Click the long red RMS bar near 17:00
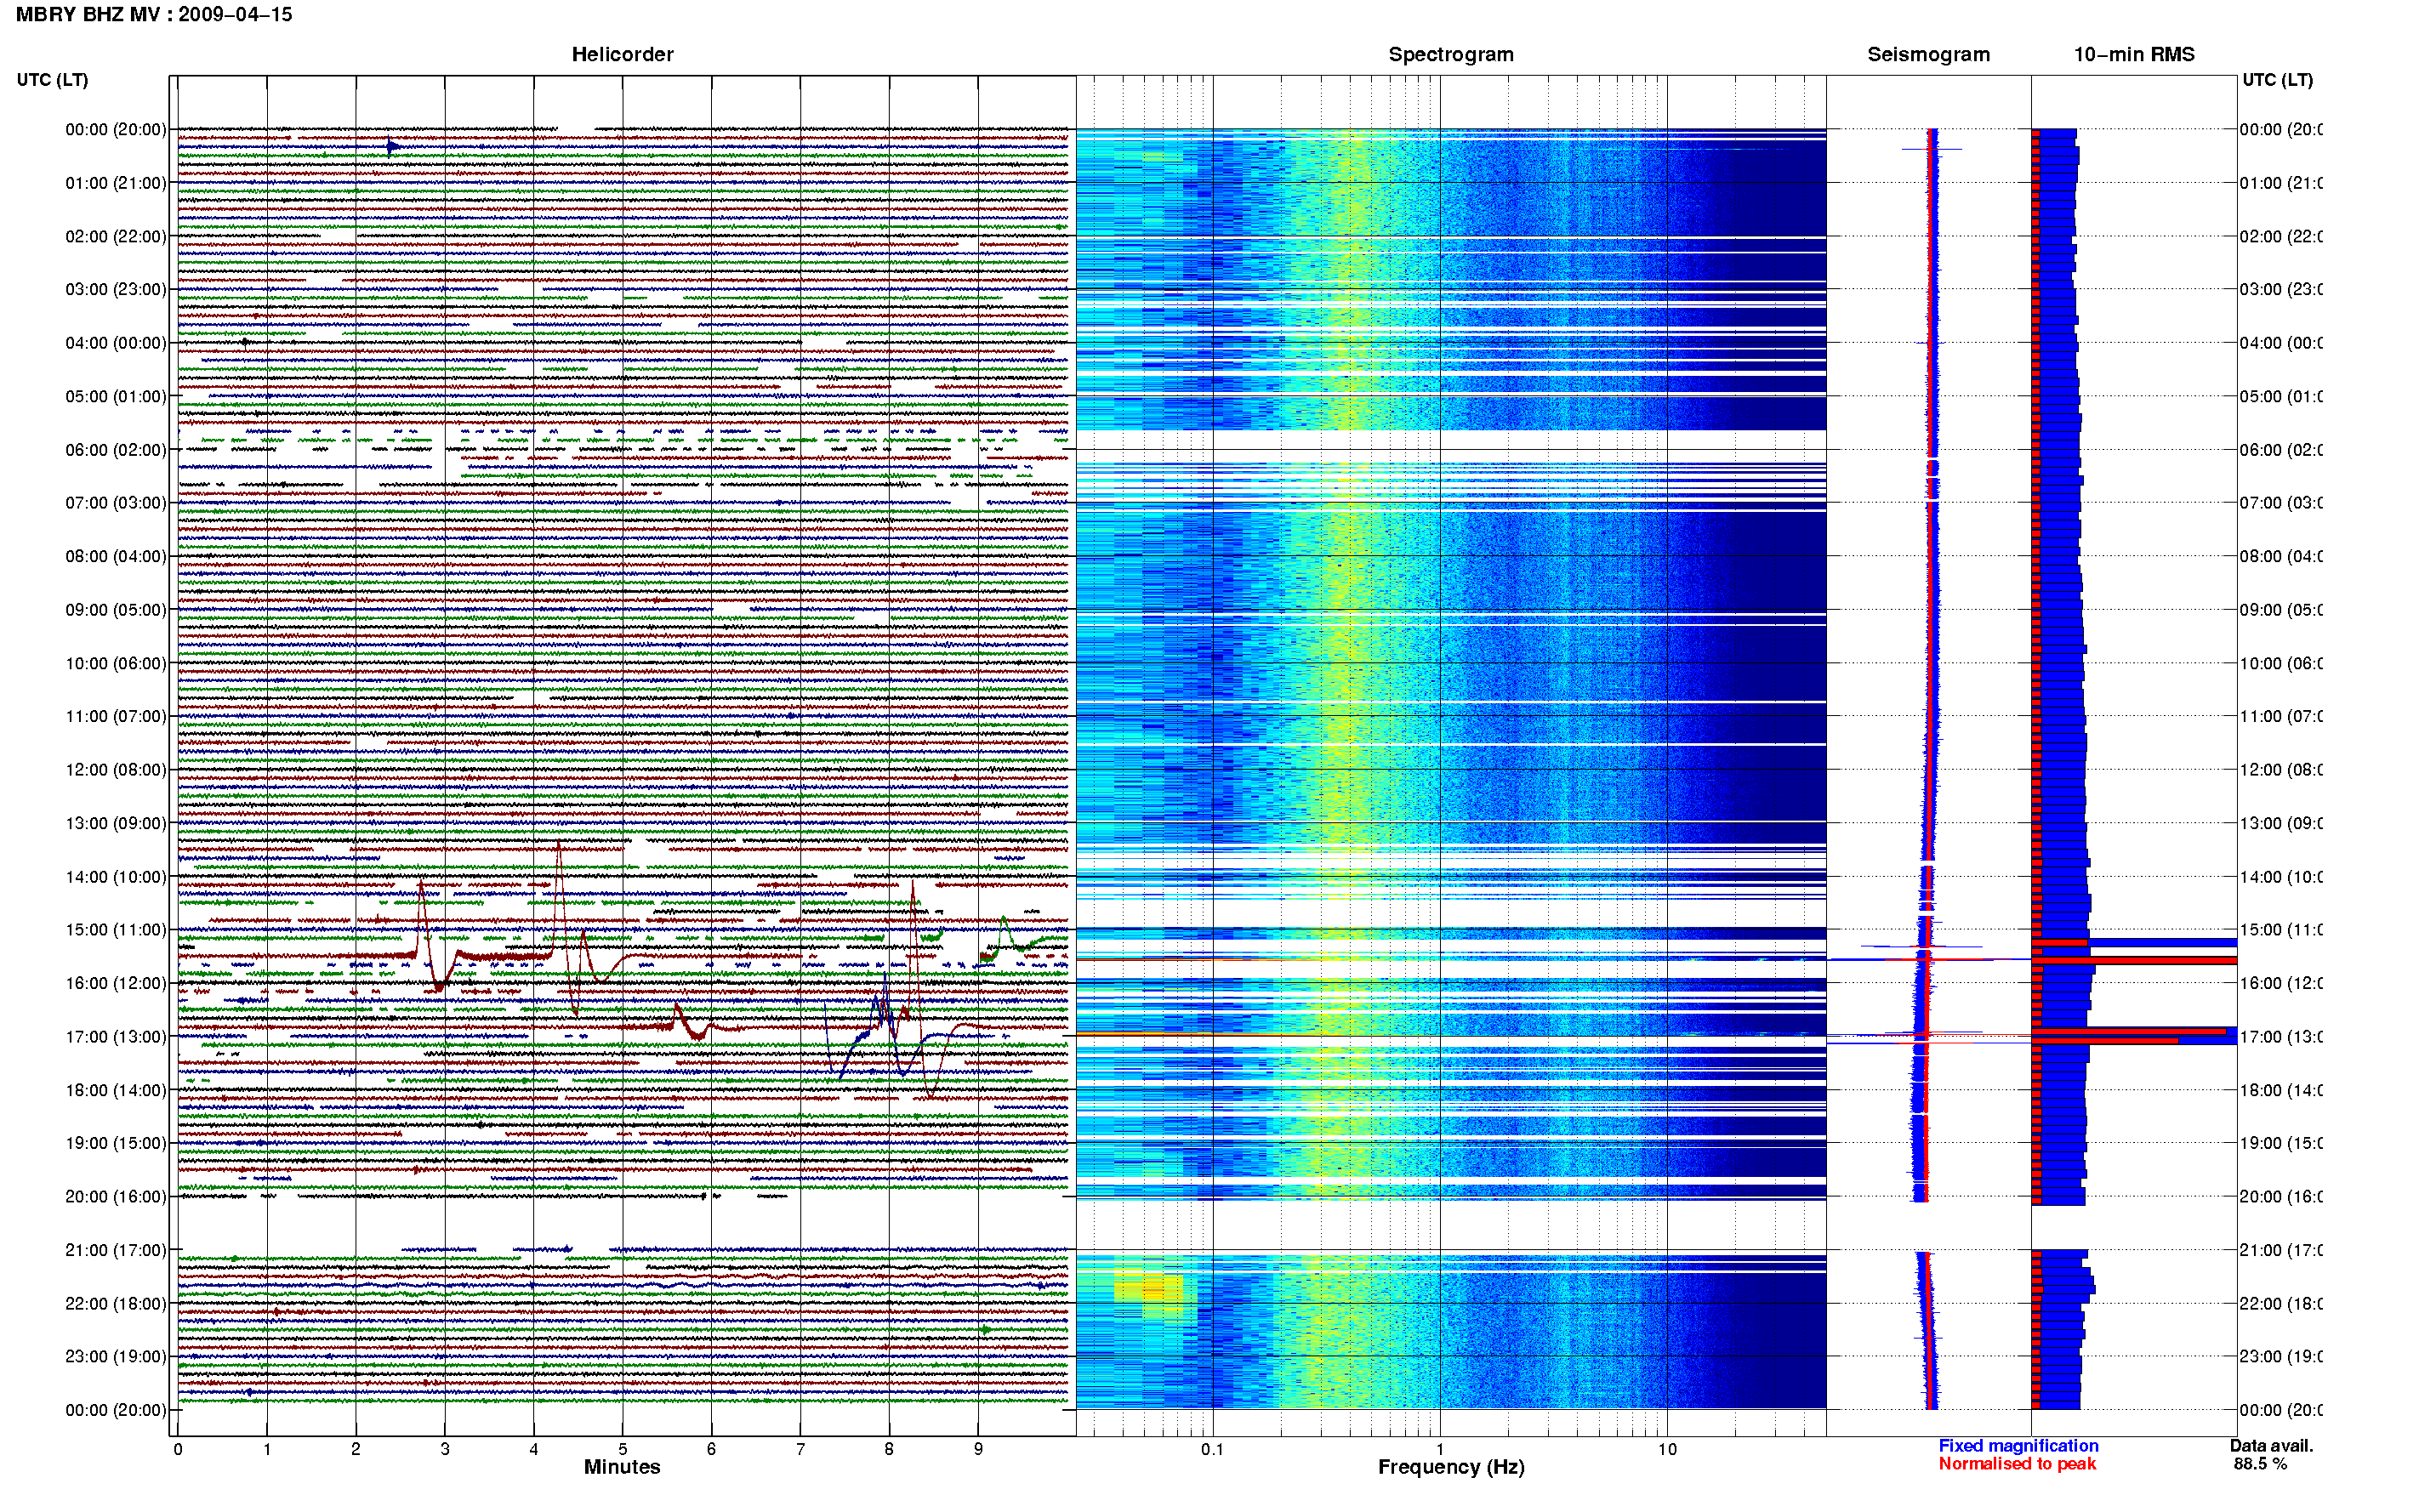Viewport: 2419px width, 1512px height. (x=2128, y=1032)
